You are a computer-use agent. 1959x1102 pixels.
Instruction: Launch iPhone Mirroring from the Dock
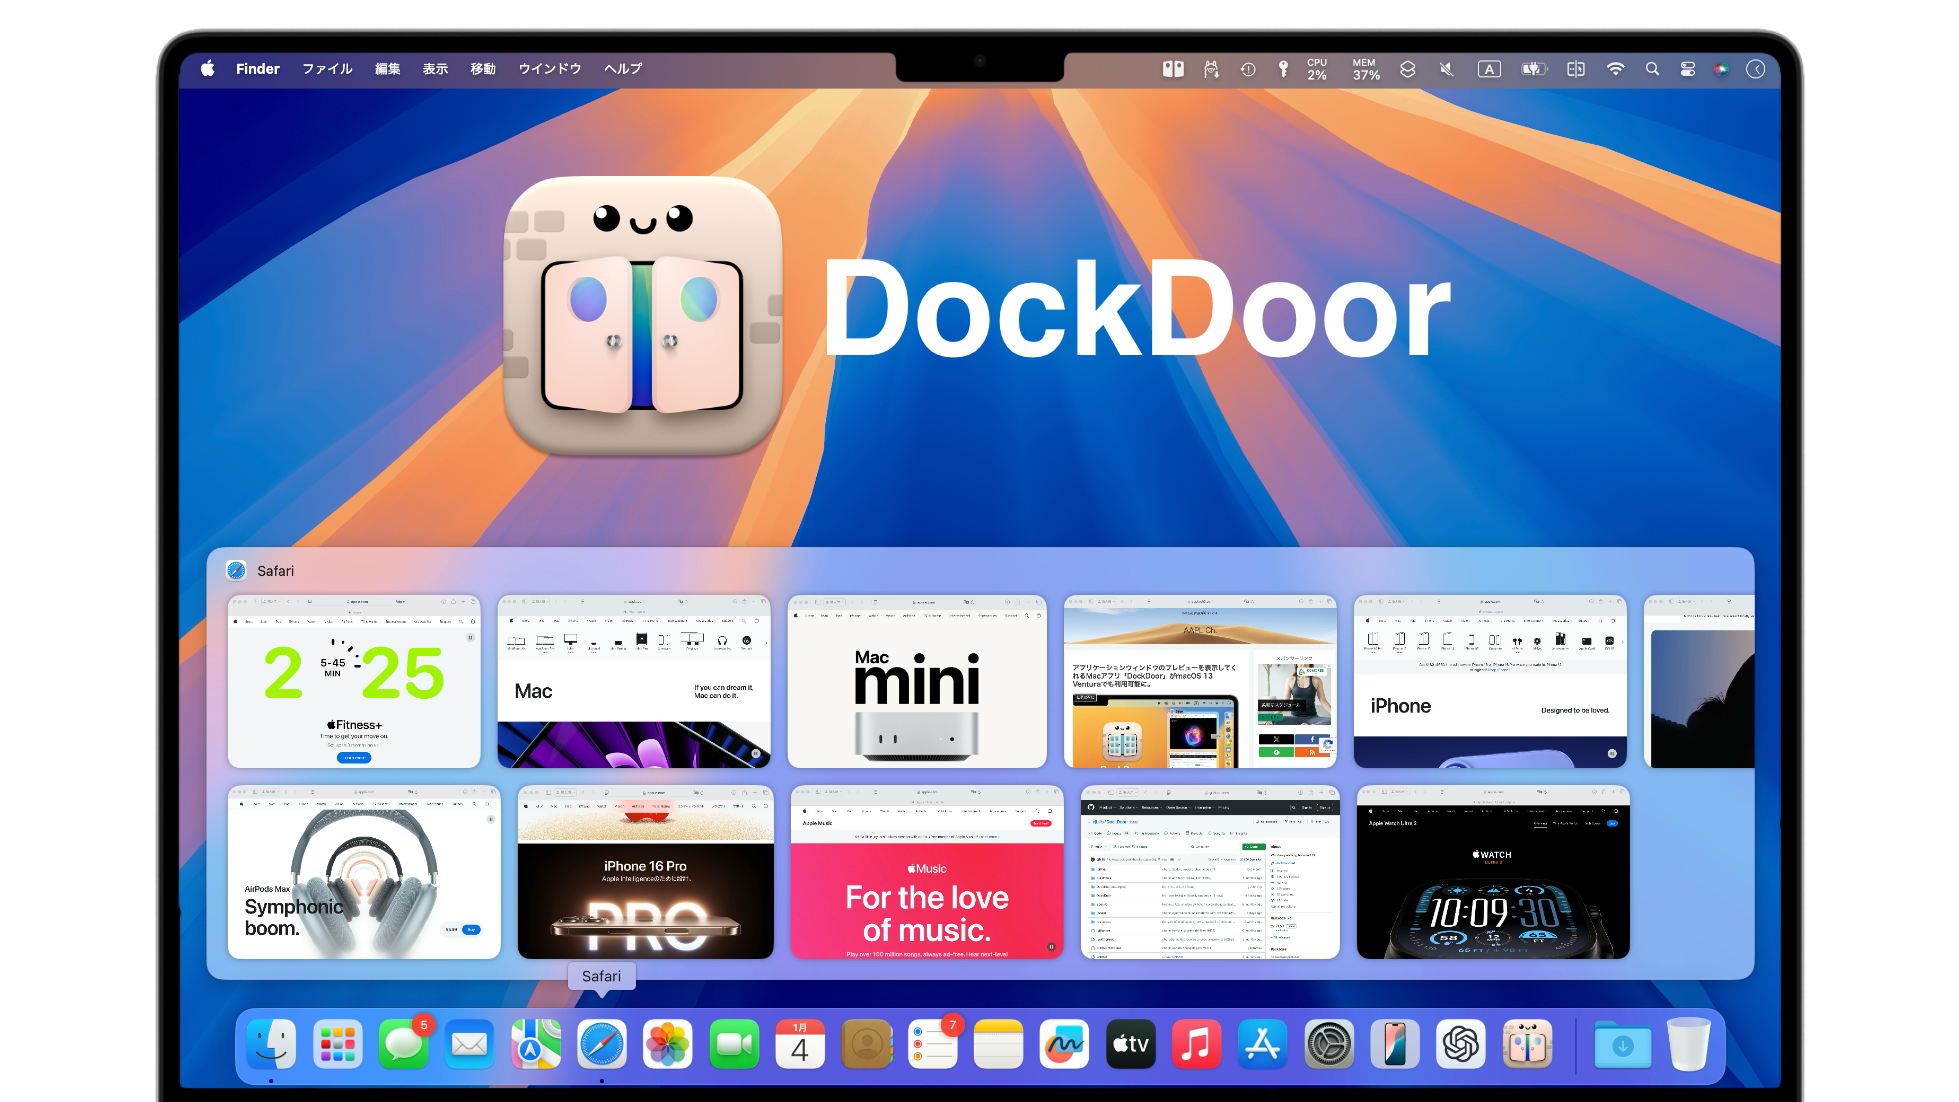pos(1395,1045)
